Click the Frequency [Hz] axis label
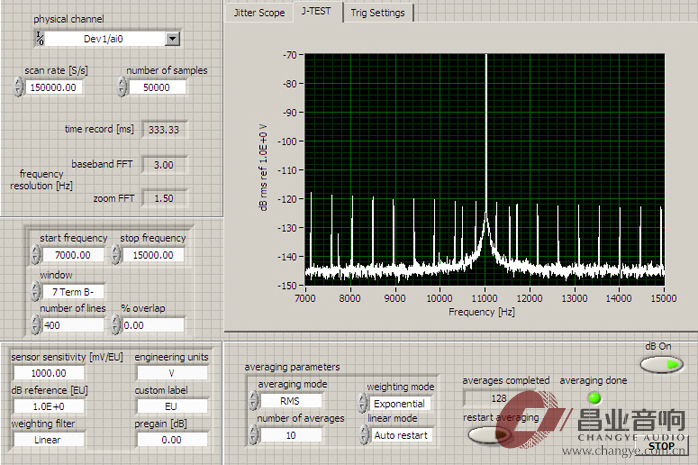Image resolution: width=698 pixels, height=465 pixels. coord(481,312)
